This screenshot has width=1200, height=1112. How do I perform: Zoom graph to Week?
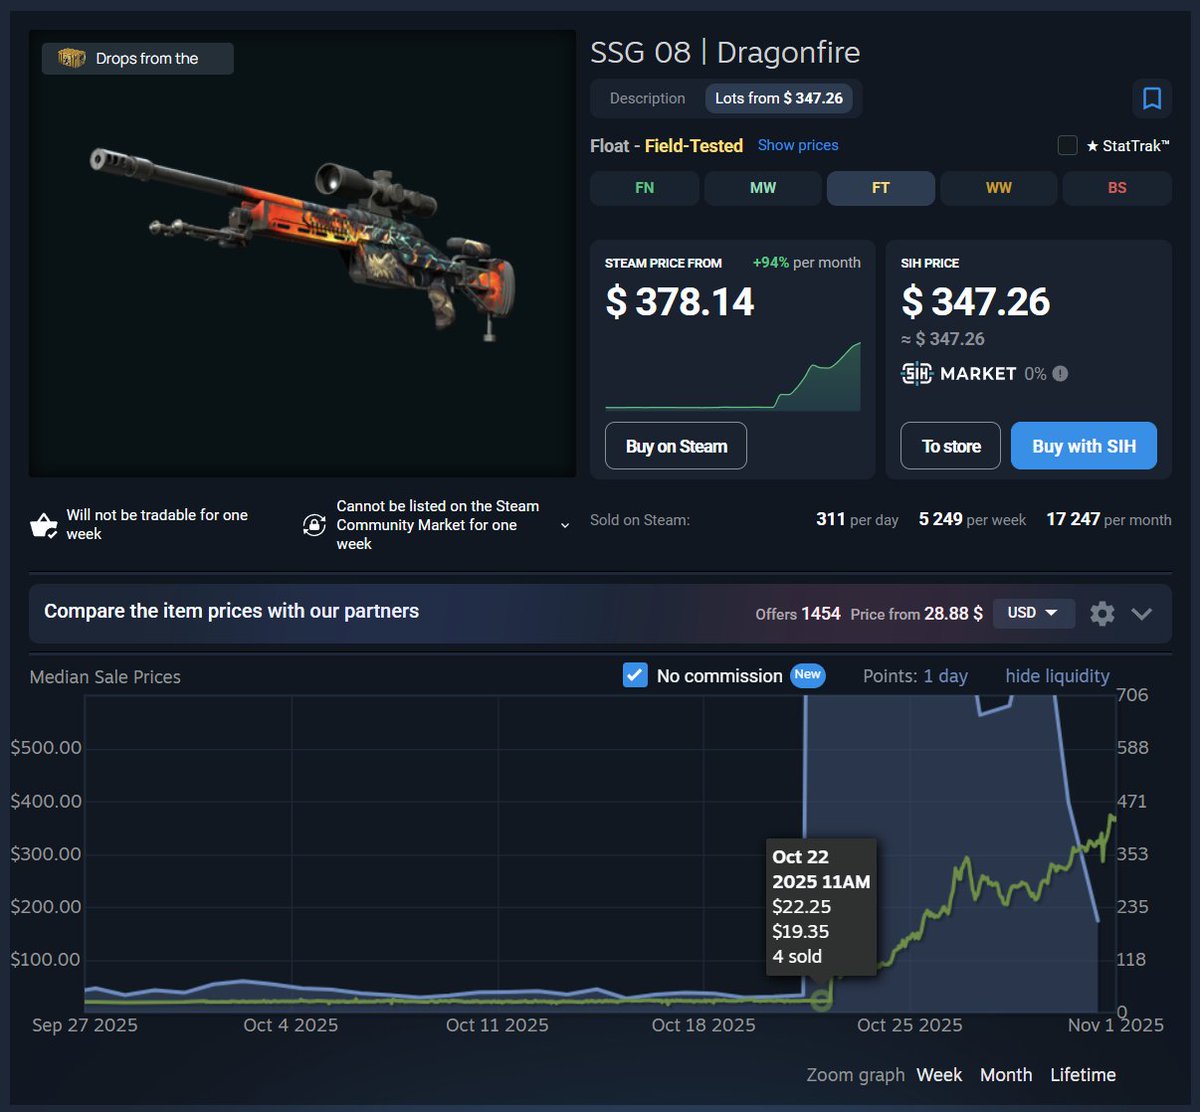[x=939, y=1075]
